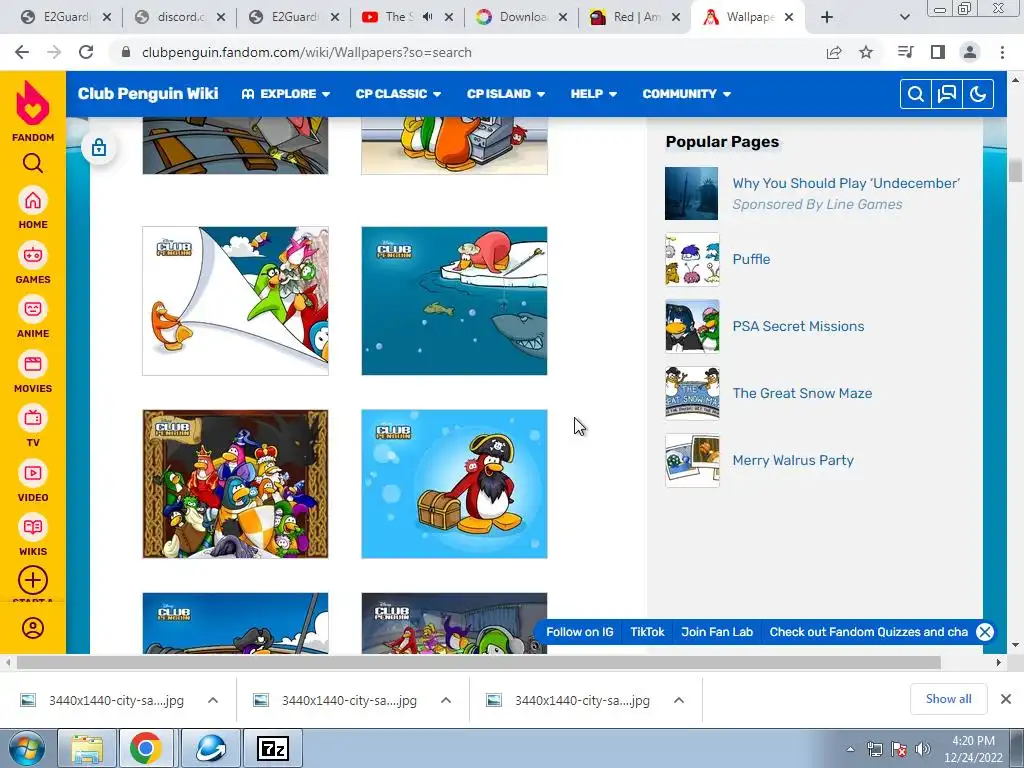This screenshot has height=768, width=1024.
Task: Open the Rockhopper treasure chest wallpaper
Action: point(455,484)
